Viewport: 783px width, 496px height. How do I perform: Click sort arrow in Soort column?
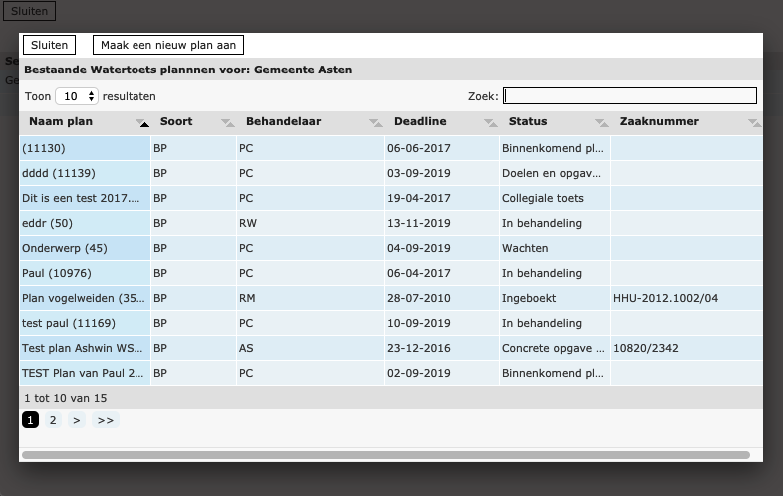pyautogui.click(x=227, y=123)
